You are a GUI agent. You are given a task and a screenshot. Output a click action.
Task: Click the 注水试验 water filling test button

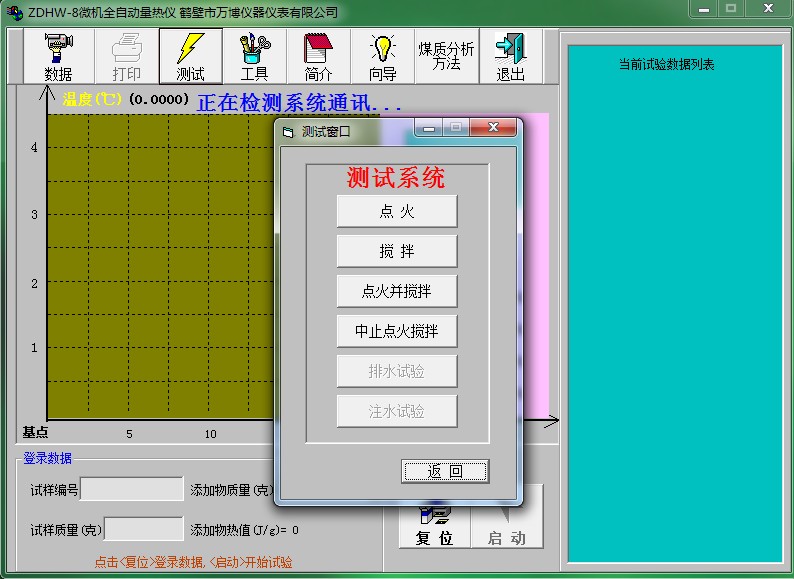pyautogui.click(x=397, y=411)
